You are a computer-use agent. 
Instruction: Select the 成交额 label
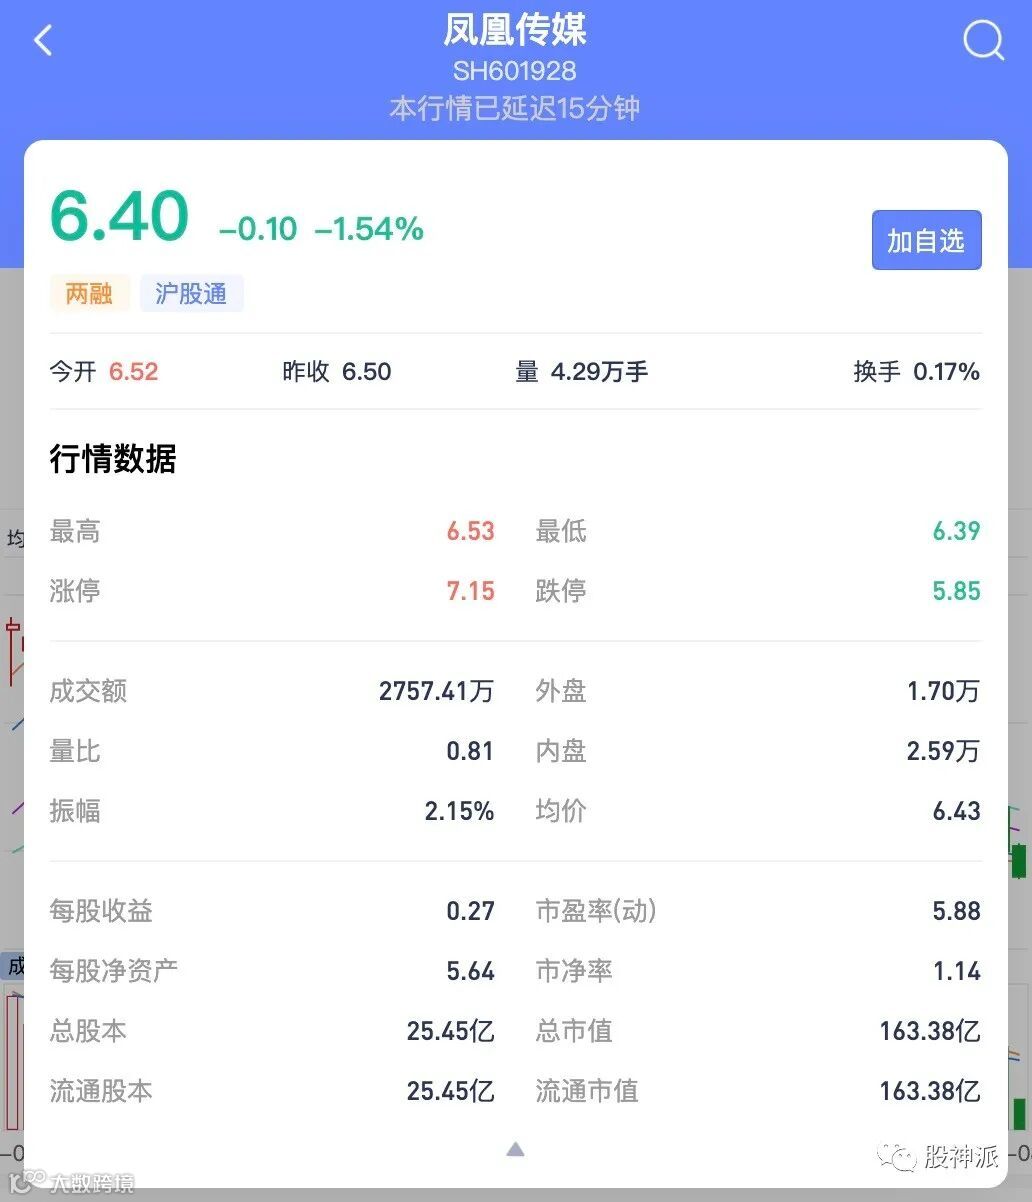(x=88, y=691)
